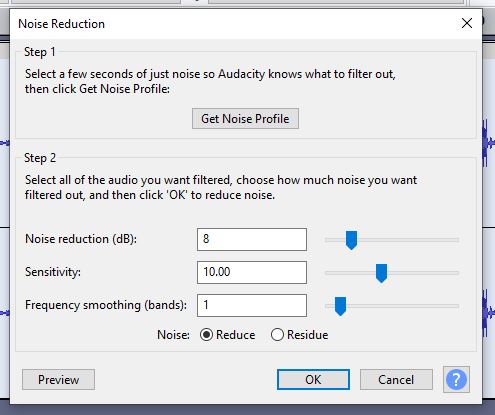Click the Noise reduction (dB) label

coord(81,239)
